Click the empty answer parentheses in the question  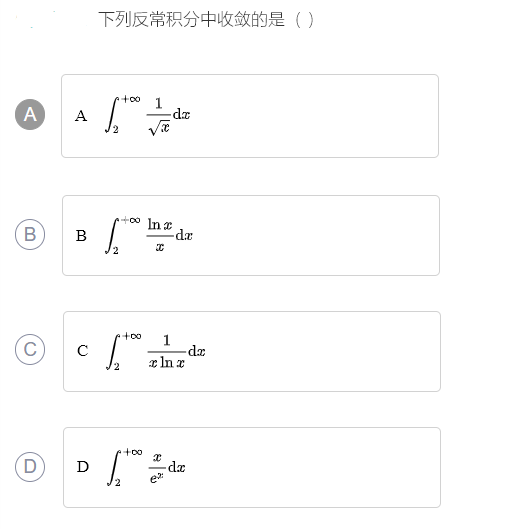click(304, 20)
